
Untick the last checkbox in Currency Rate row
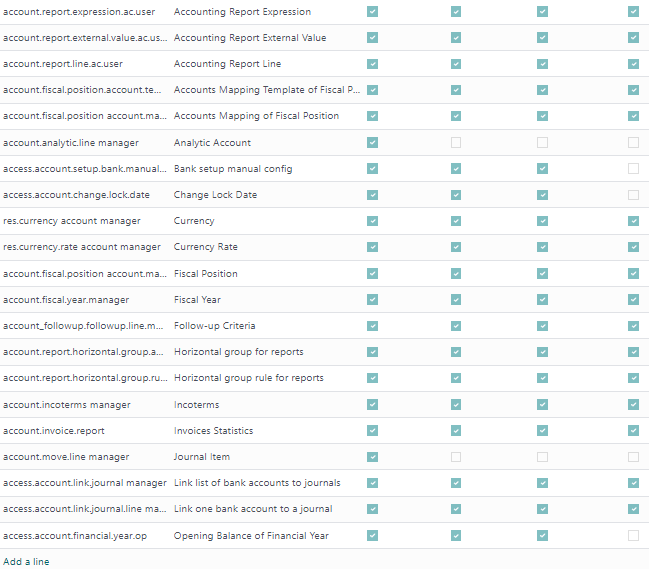click(633, 247)
